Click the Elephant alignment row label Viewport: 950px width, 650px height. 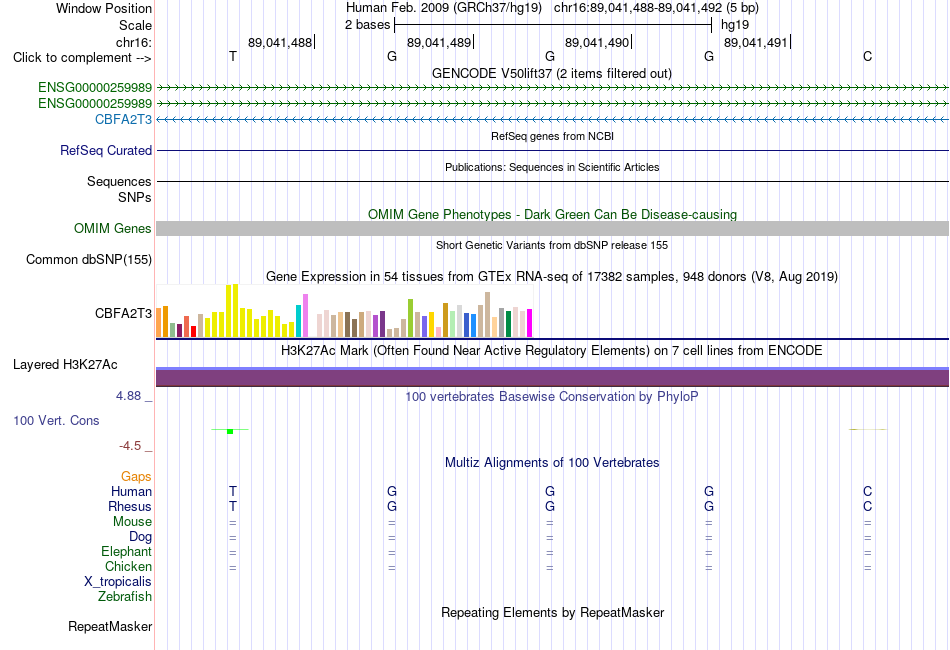click(x=127, y=551)
